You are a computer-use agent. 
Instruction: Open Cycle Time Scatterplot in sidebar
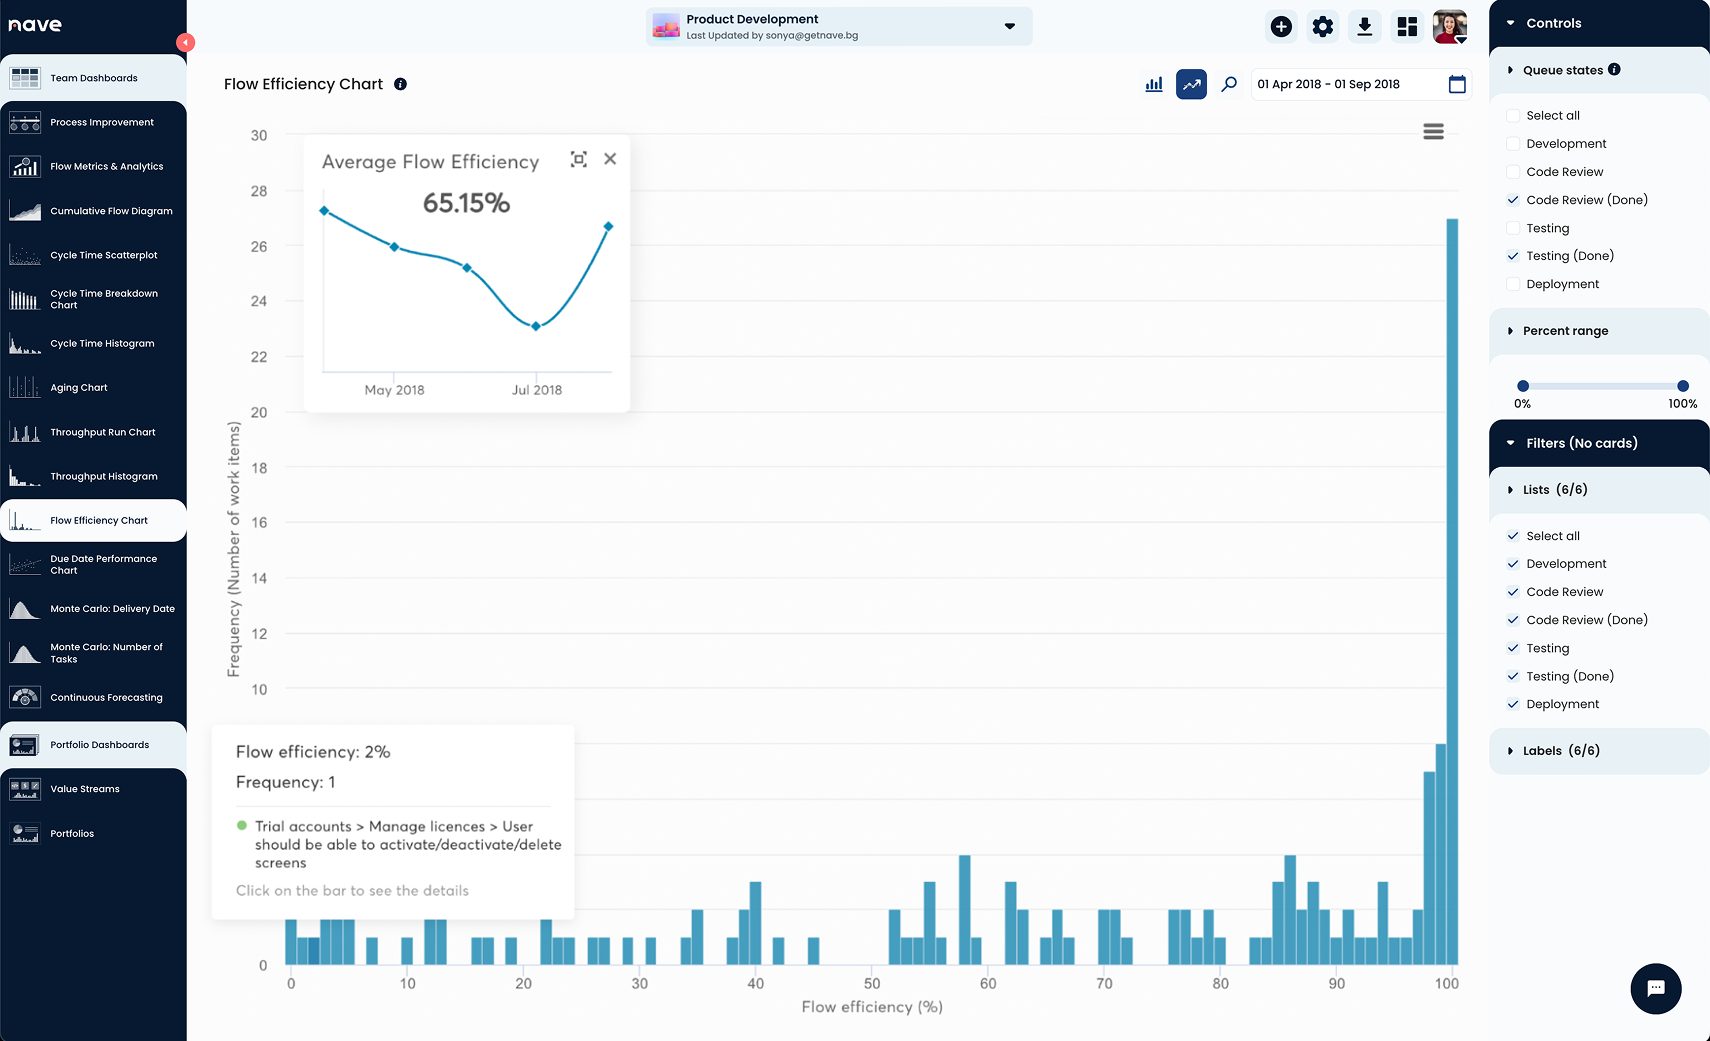pos(103,255)
